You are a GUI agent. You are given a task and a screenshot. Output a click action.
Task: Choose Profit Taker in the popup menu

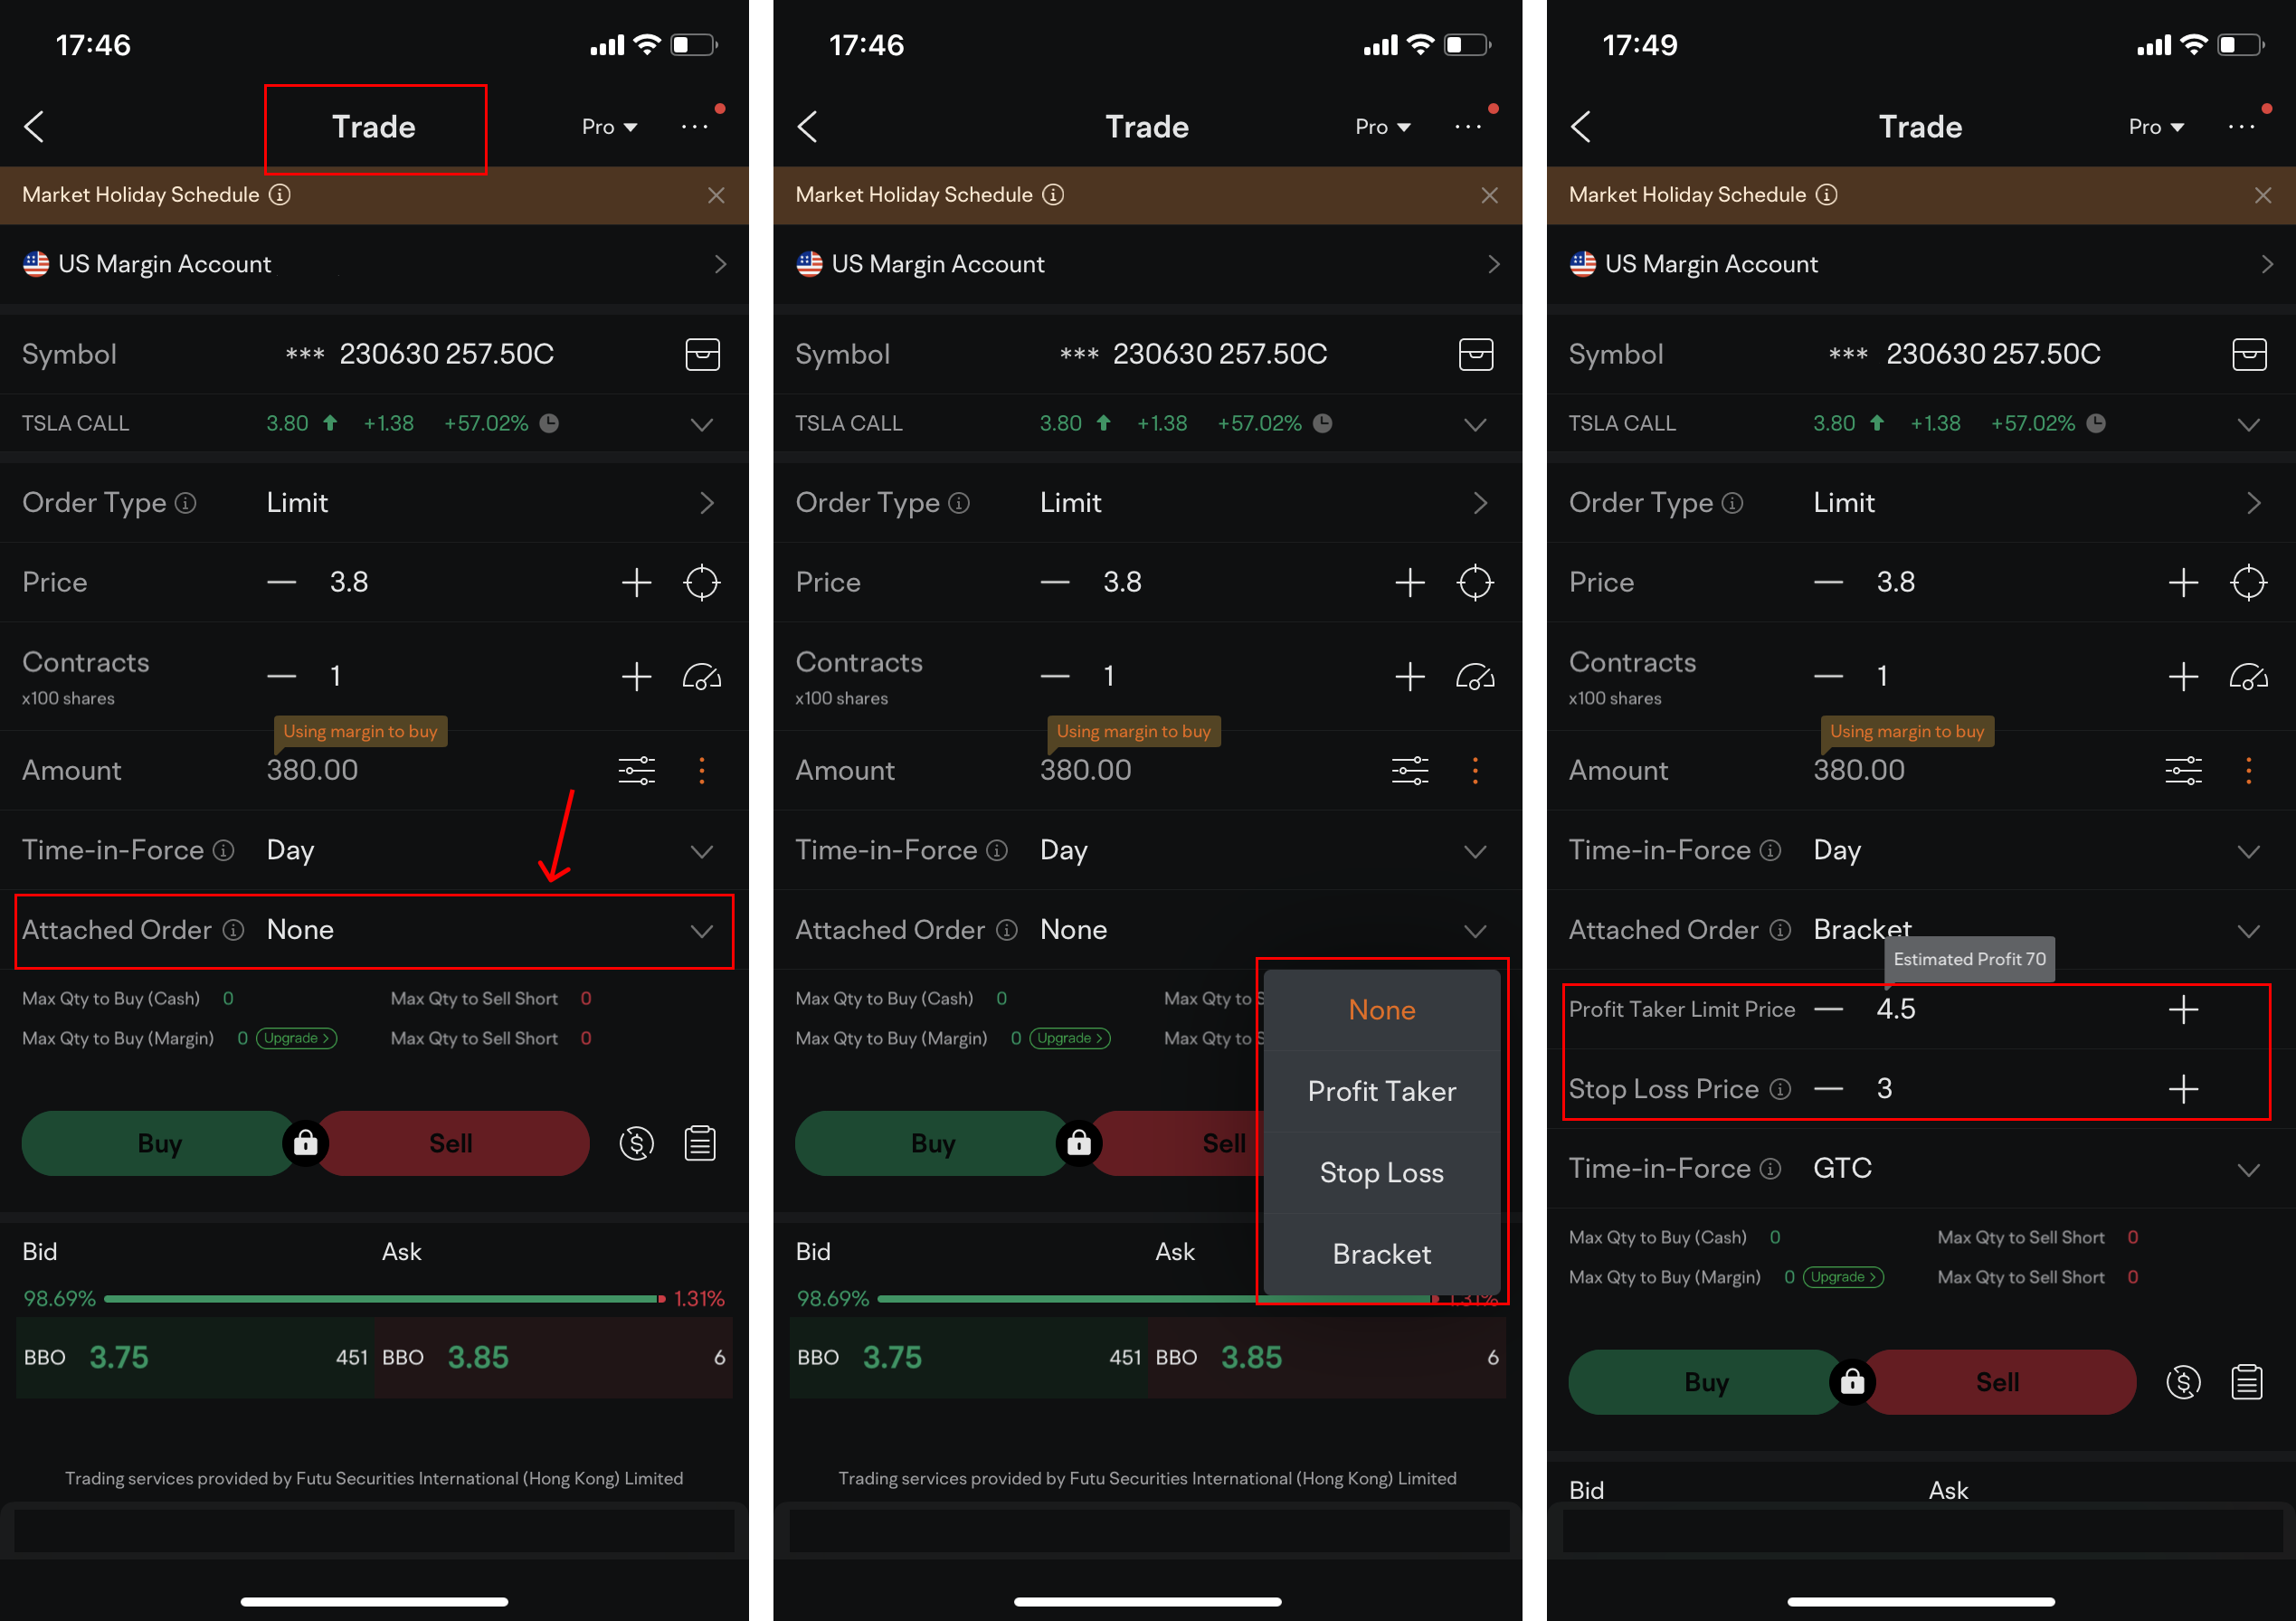pos(1381,1091)
